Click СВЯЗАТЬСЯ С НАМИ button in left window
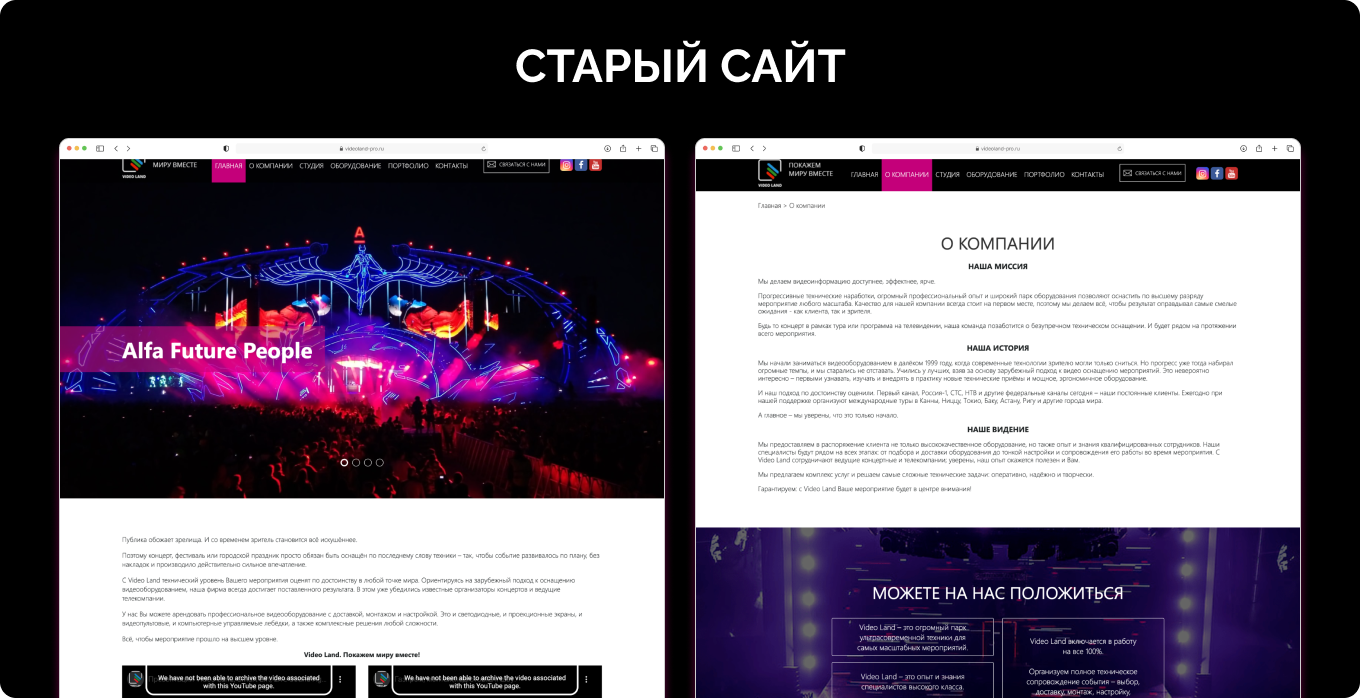1360x698 pixels. pos(516,165)
